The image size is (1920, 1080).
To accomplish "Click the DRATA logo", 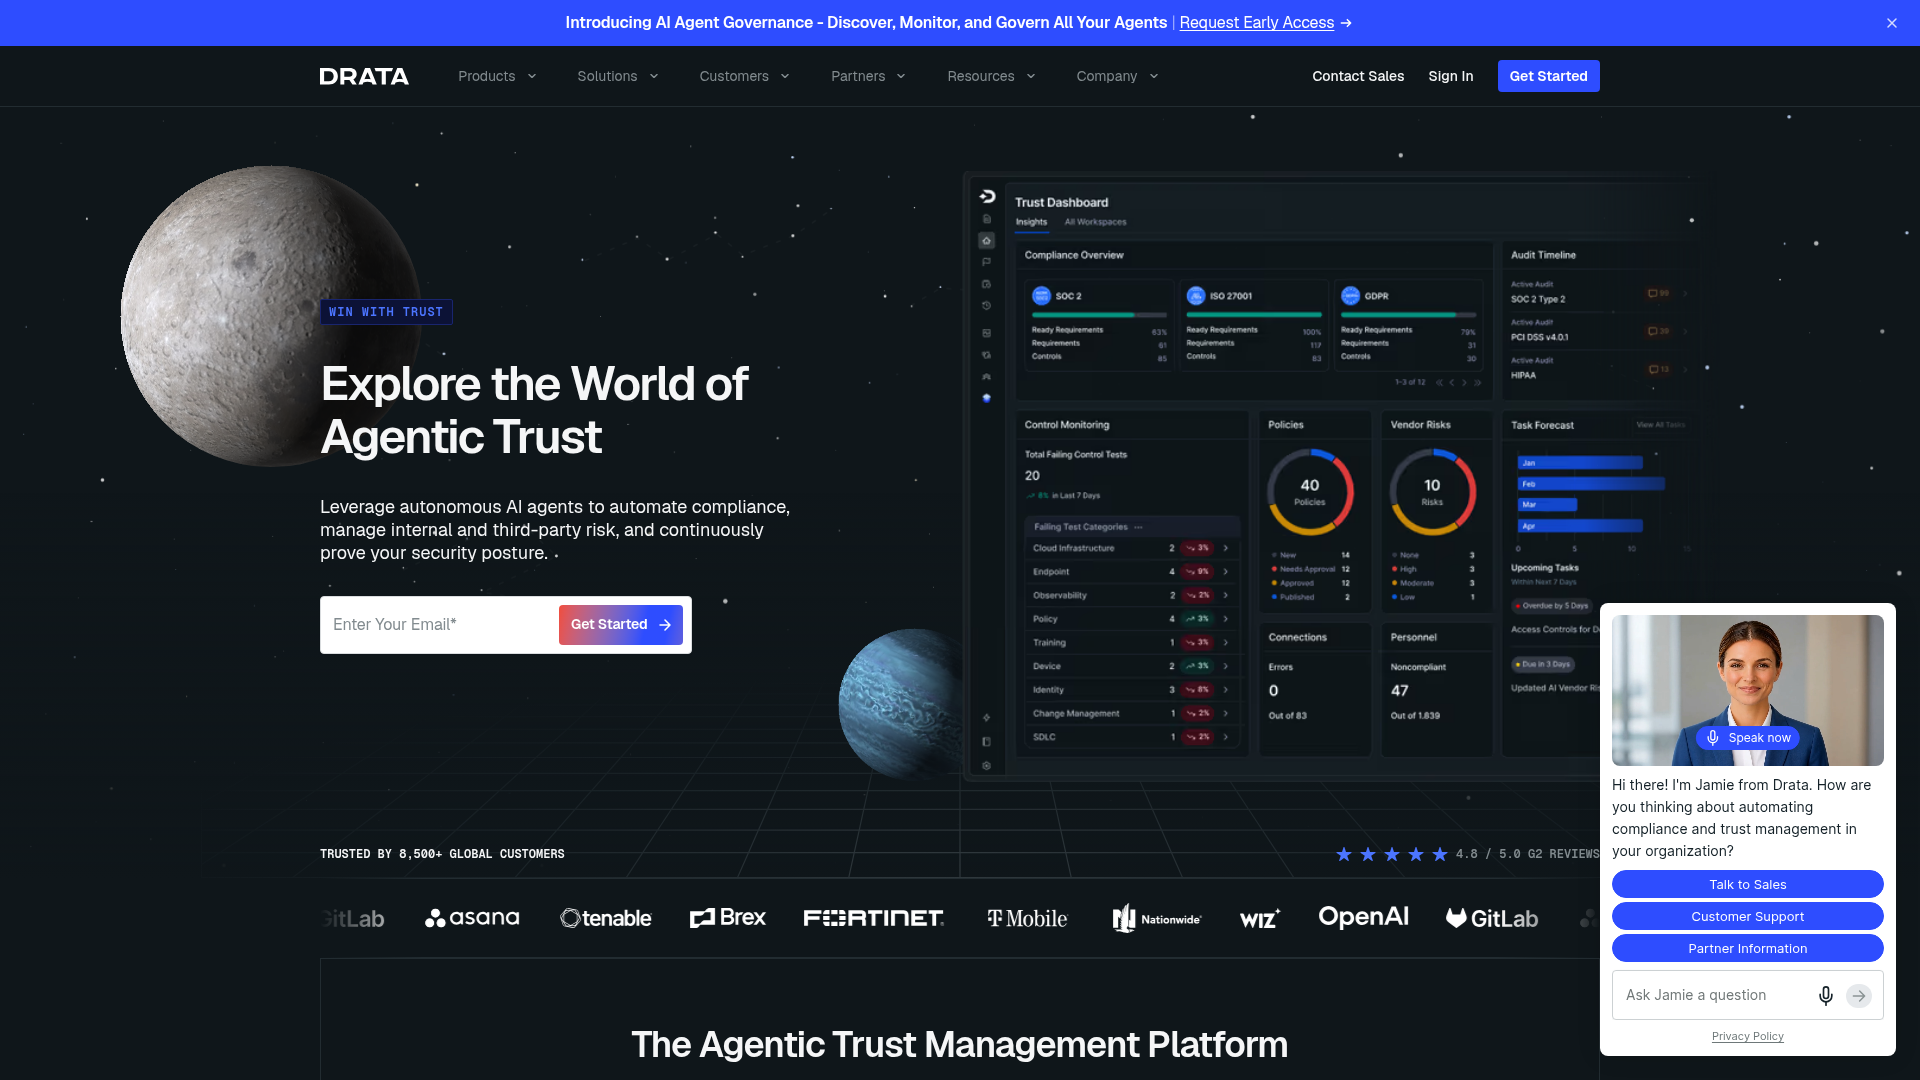I will point(364,76).
